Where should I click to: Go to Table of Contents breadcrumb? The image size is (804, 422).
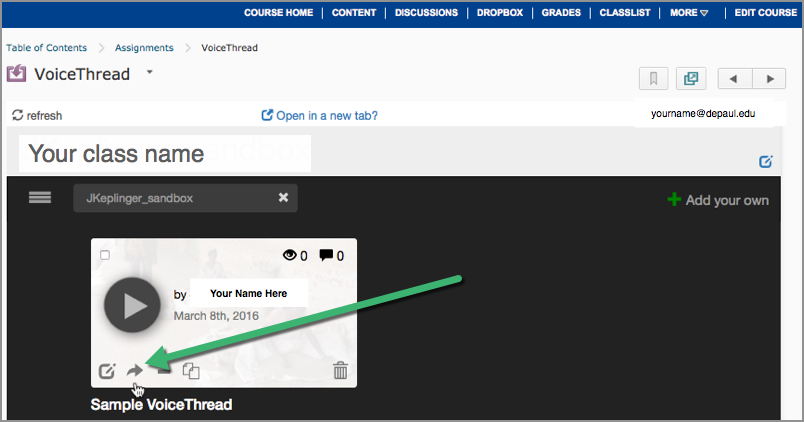pos(47,48)
